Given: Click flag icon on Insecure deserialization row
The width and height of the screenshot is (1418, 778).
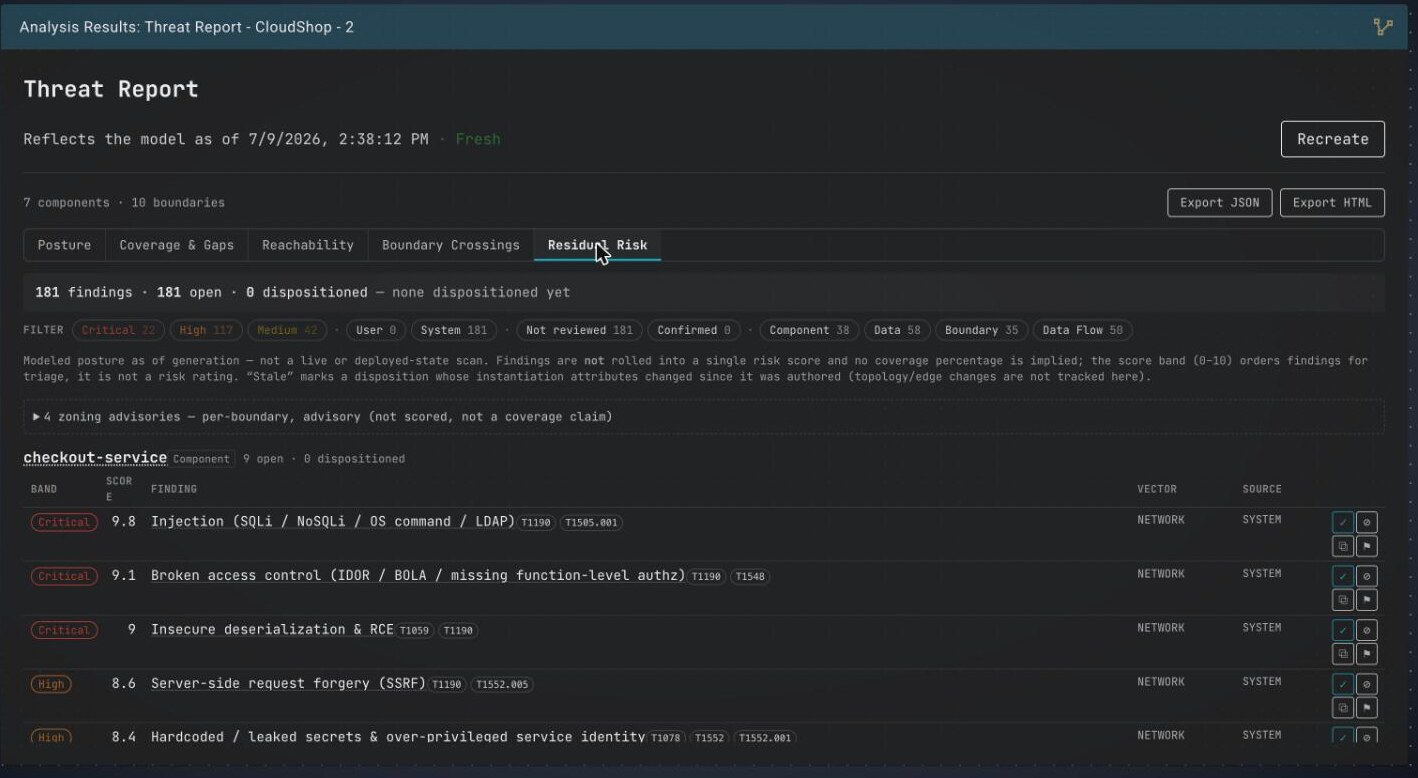Looking at the screenshot, I should coord(1366,654).
